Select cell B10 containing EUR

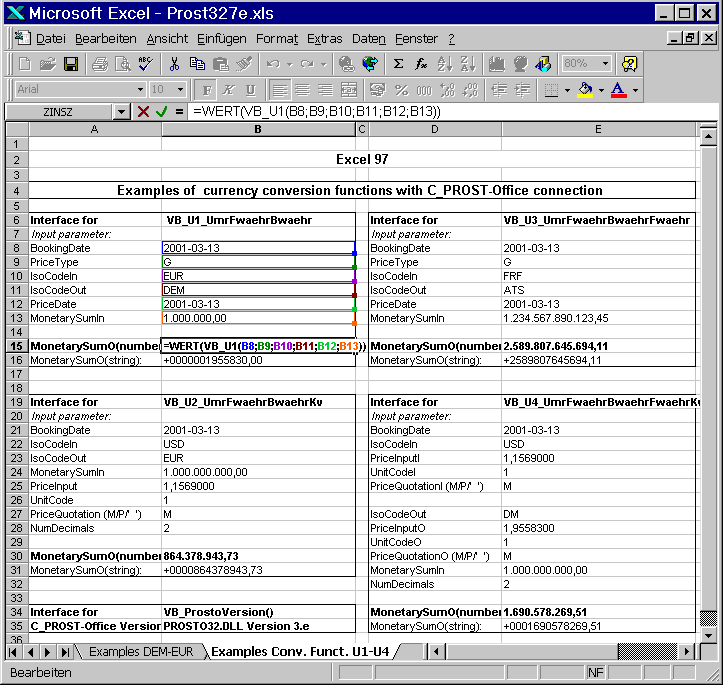point(258,276)
